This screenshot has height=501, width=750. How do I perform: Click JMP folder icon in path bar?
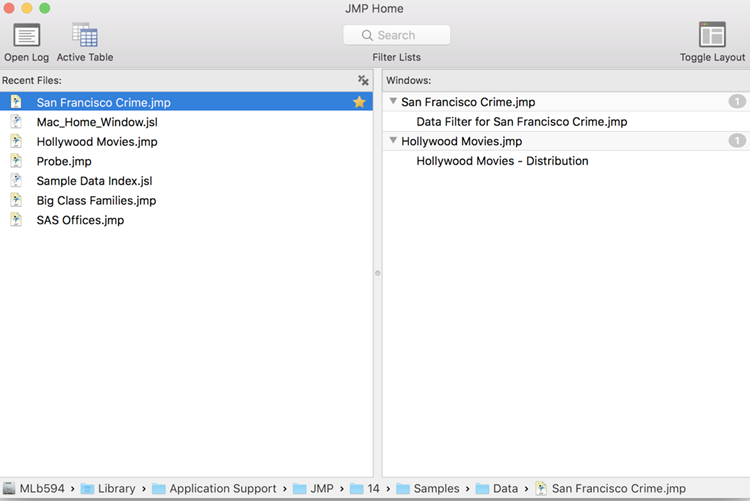click(x=300, y=489)
